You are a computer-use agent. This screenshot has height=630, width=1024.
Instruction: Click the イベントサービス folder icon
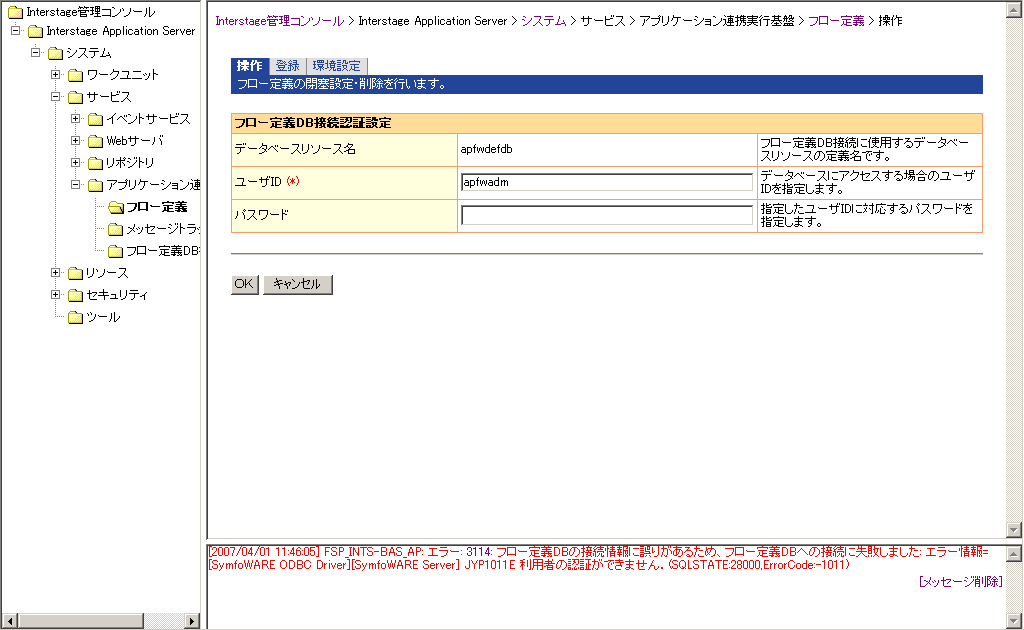tap(95, 119)
